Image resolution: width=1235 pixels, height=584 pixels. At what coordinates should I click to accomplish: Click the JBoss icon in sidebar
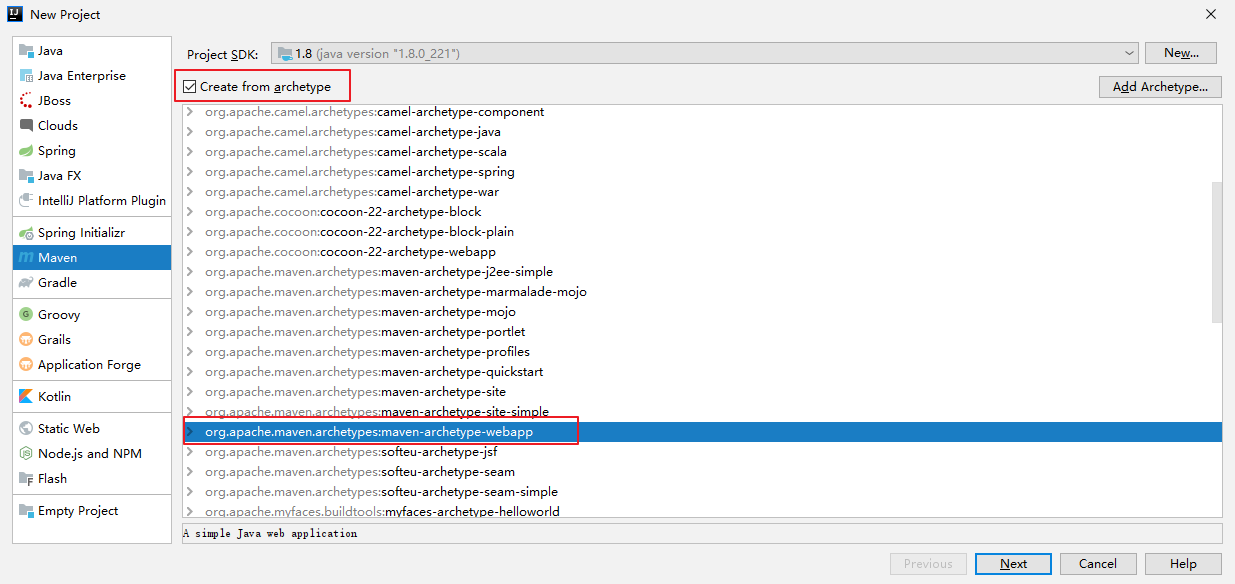point(27,101)
